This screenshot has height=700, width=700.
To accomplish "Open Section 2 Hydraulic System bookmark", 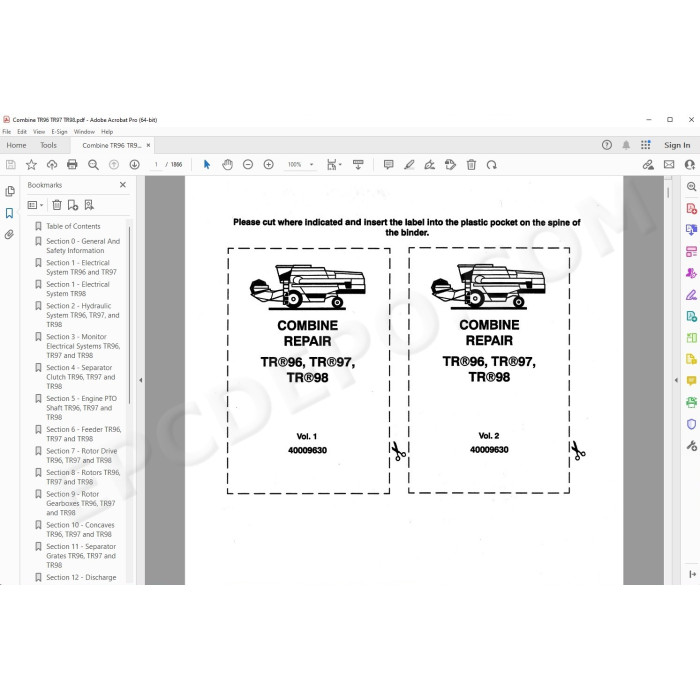I will [83, 315].
